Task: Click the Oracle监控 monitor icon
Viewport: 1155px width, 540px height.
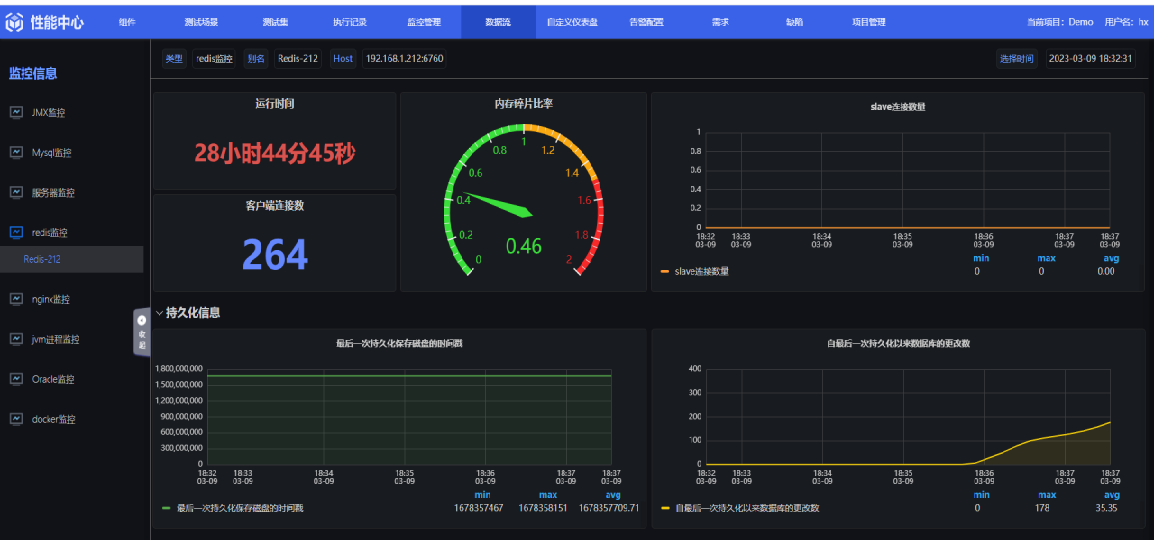Action: coord(16,379)
